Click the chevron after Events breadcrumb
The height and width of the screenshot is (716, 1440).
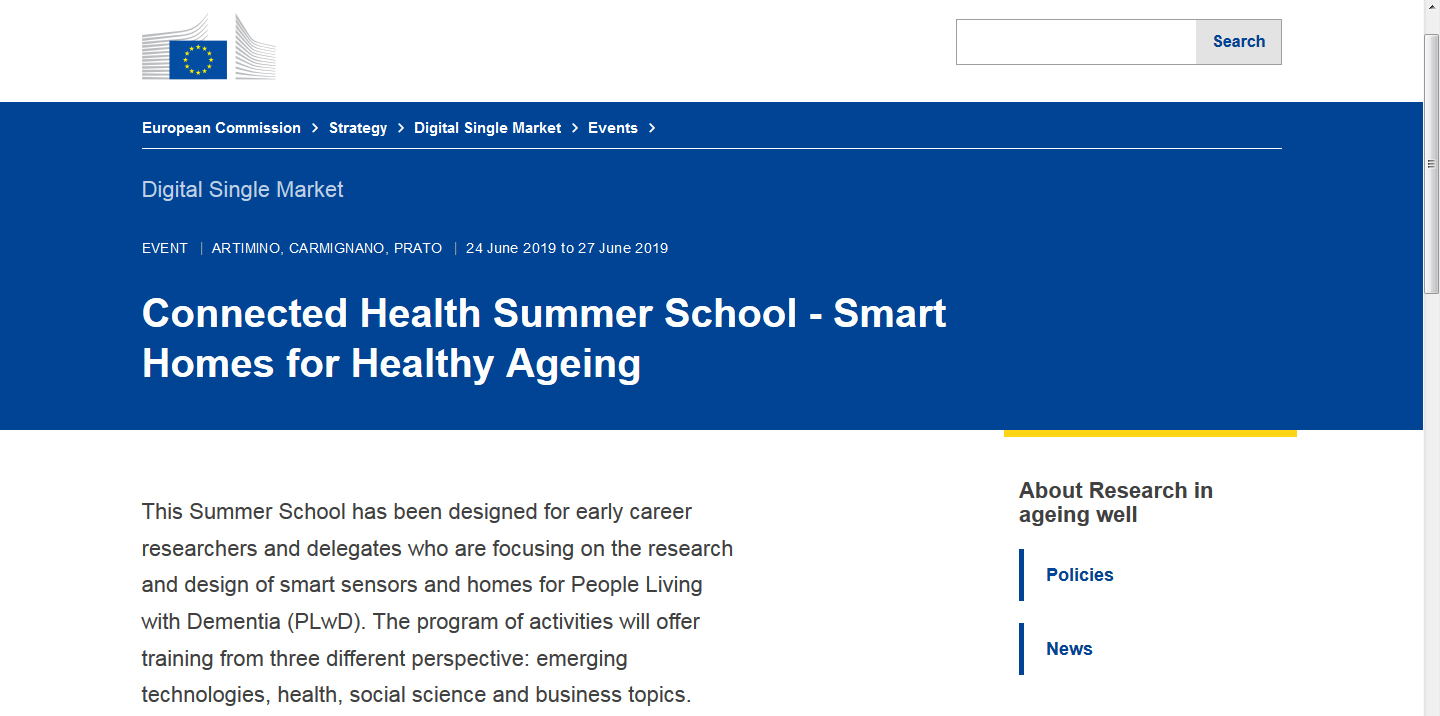coord(652,128)
